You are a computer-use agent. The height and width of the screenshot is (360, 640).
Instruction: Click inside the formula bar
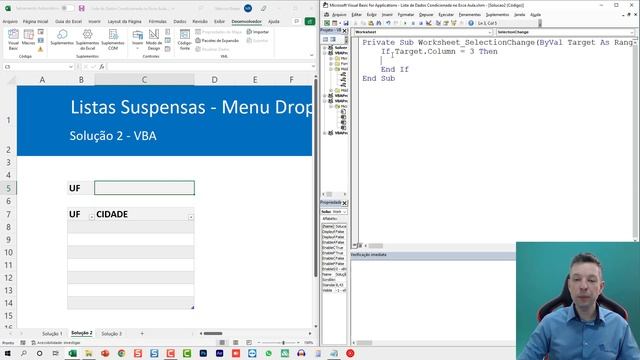pos(208,67)
